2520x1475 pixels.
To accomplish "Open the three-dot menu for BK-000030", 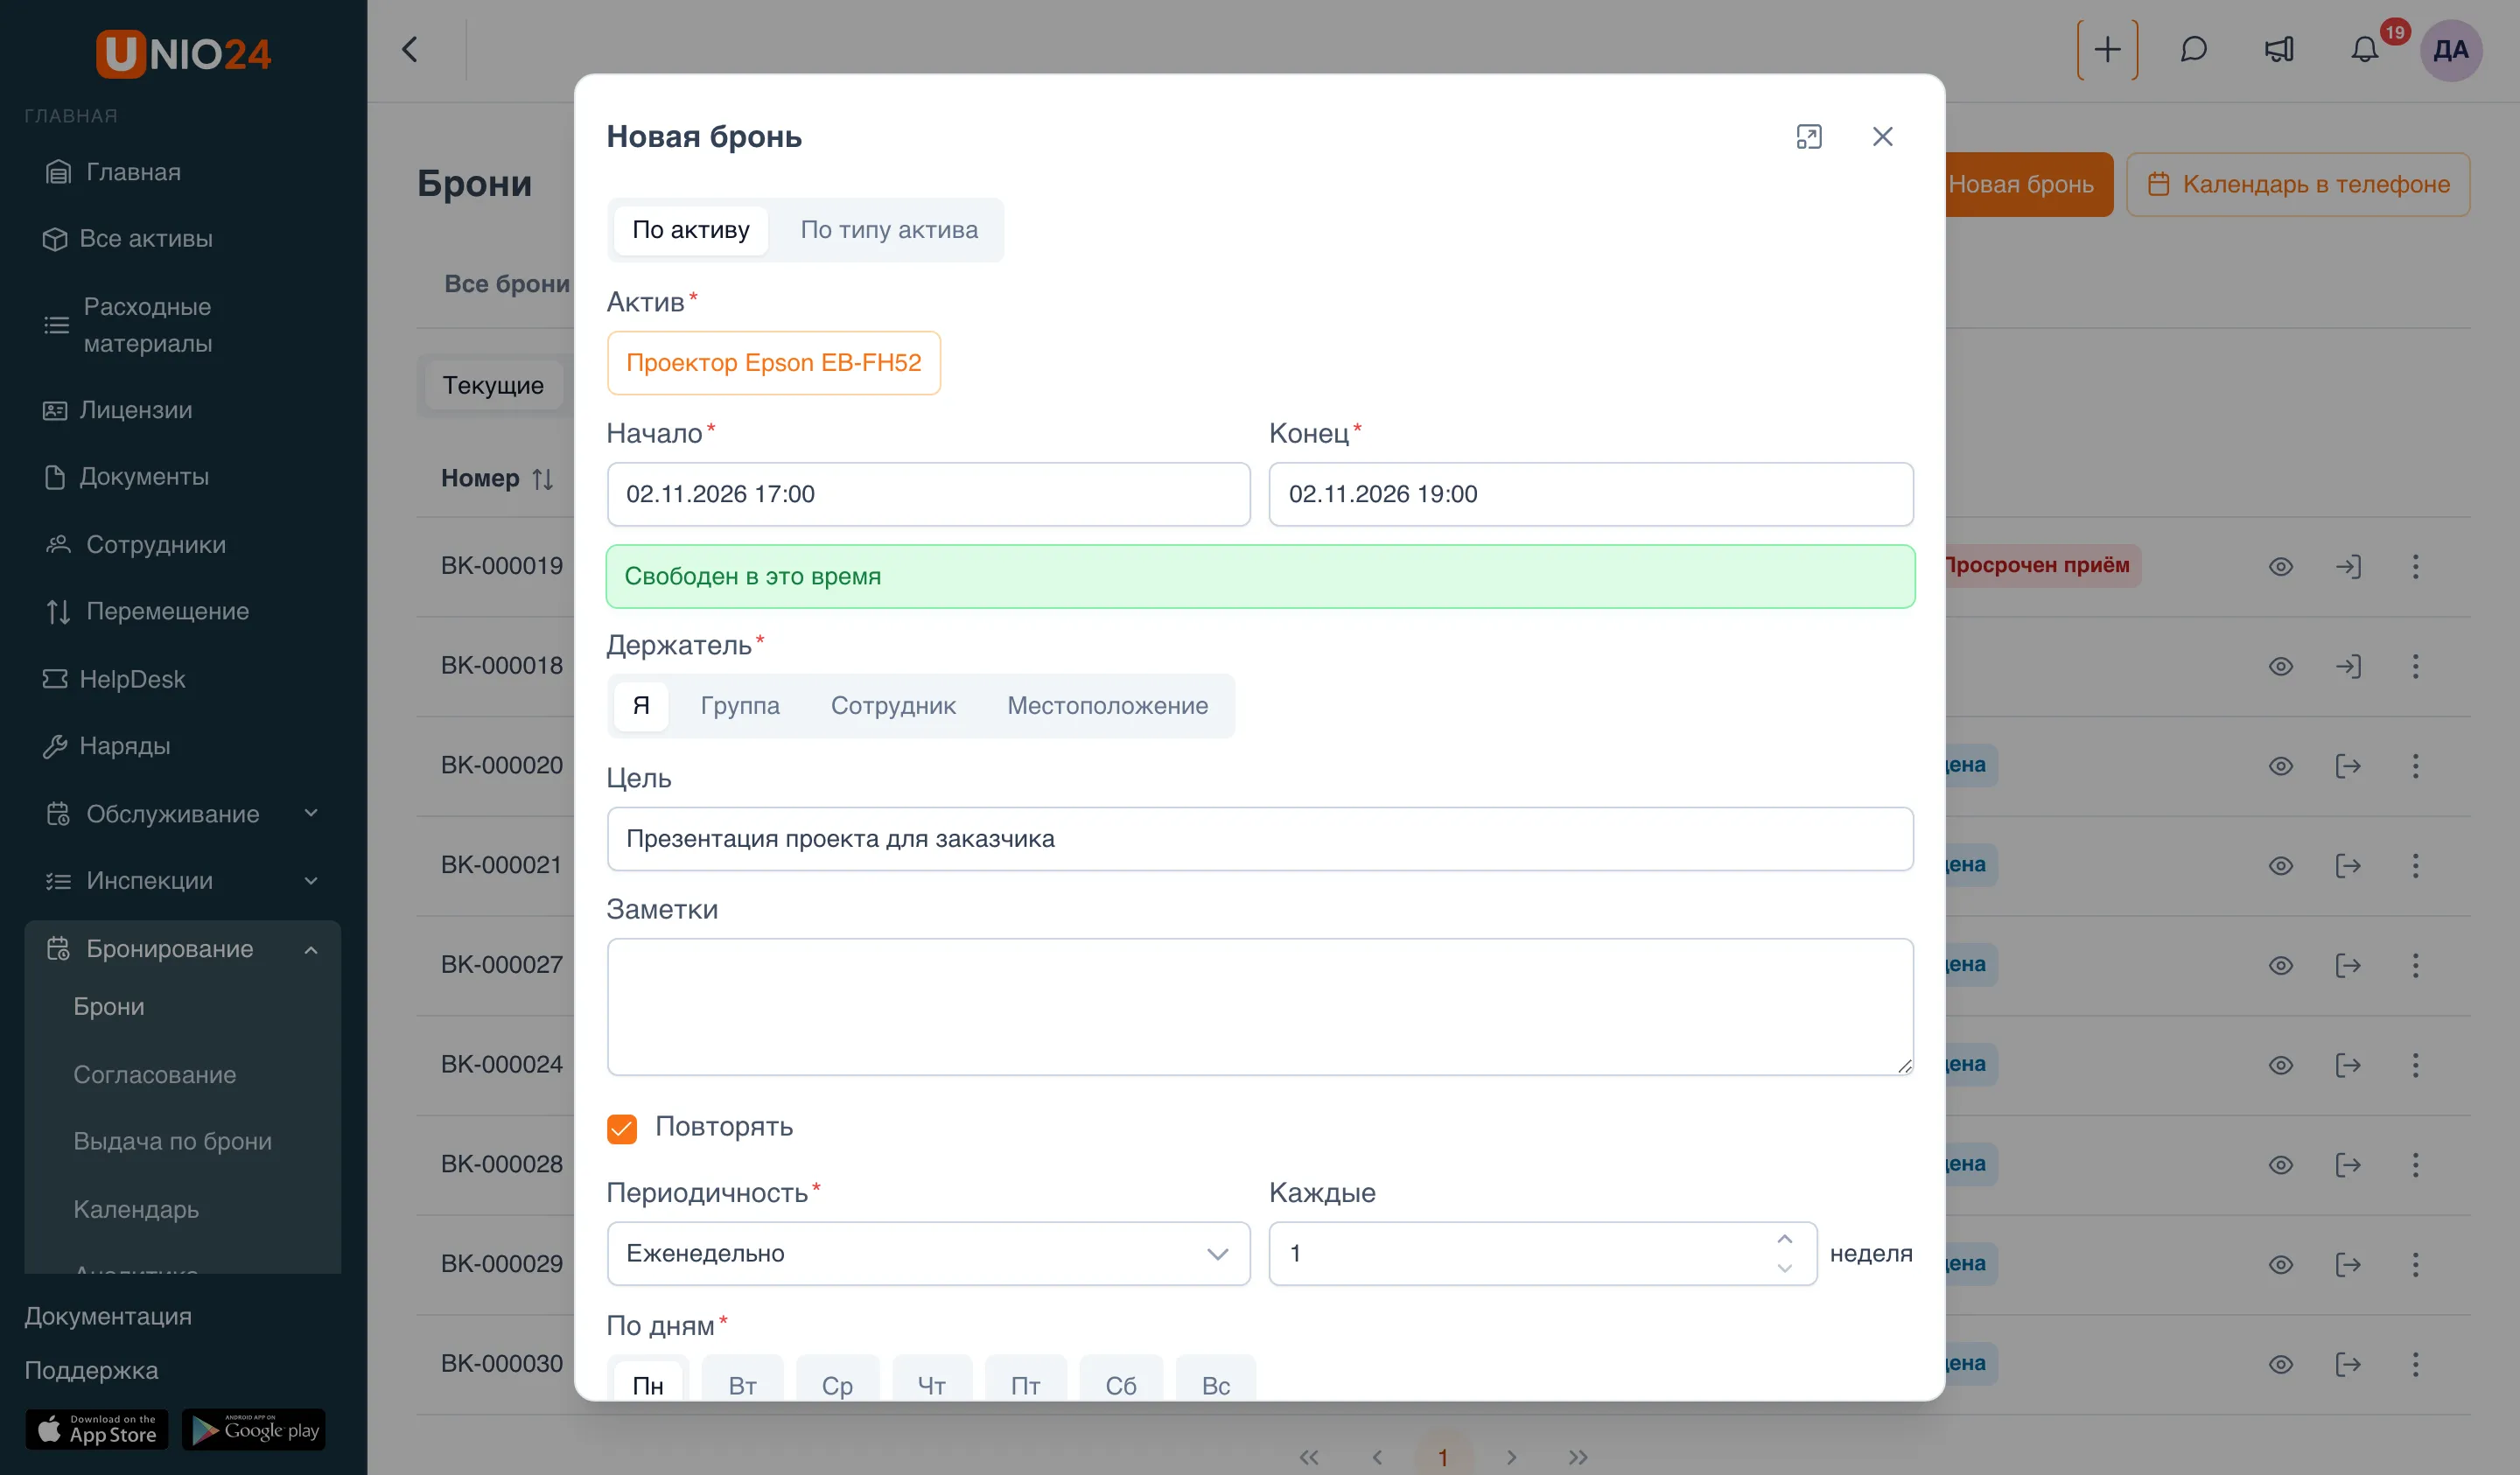I will [x=2415, y=1364].
